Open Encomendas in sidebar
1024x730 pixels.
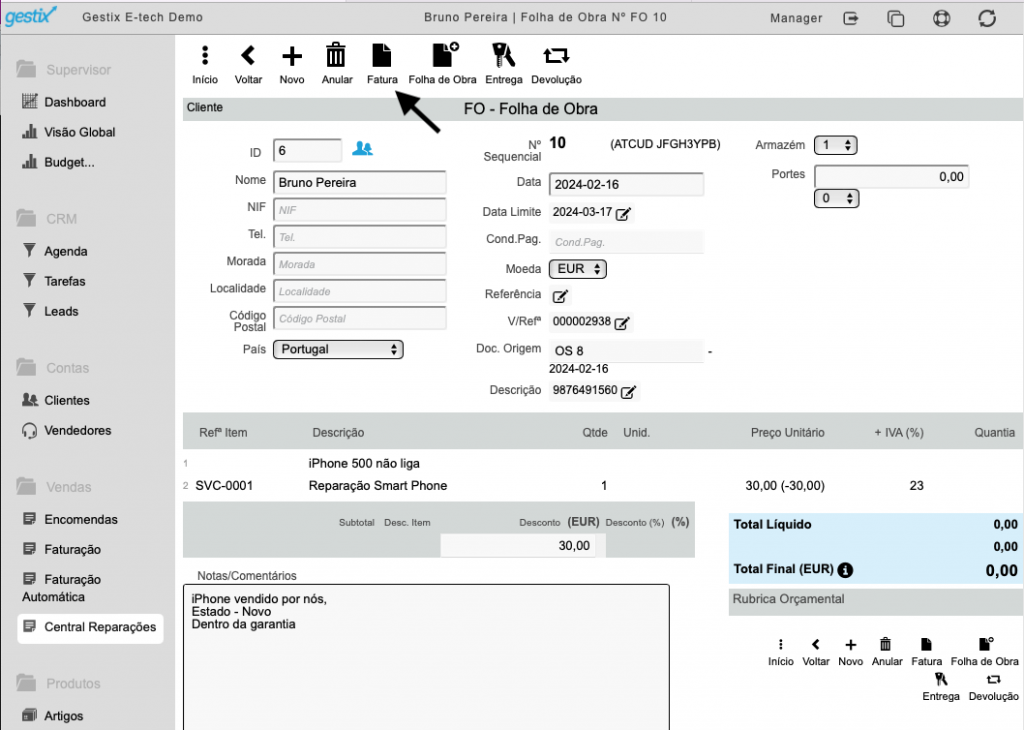81,520
